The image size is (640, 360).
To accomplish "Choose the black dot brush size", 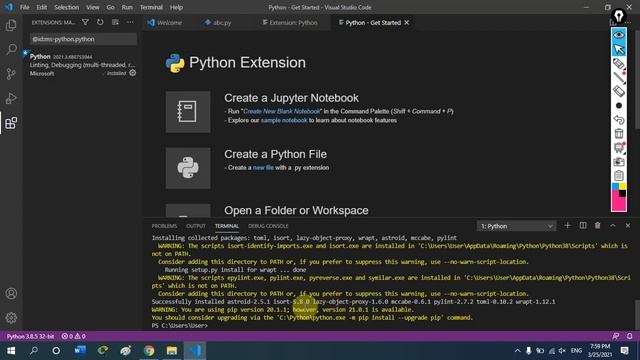I will (x=619, y=106).
